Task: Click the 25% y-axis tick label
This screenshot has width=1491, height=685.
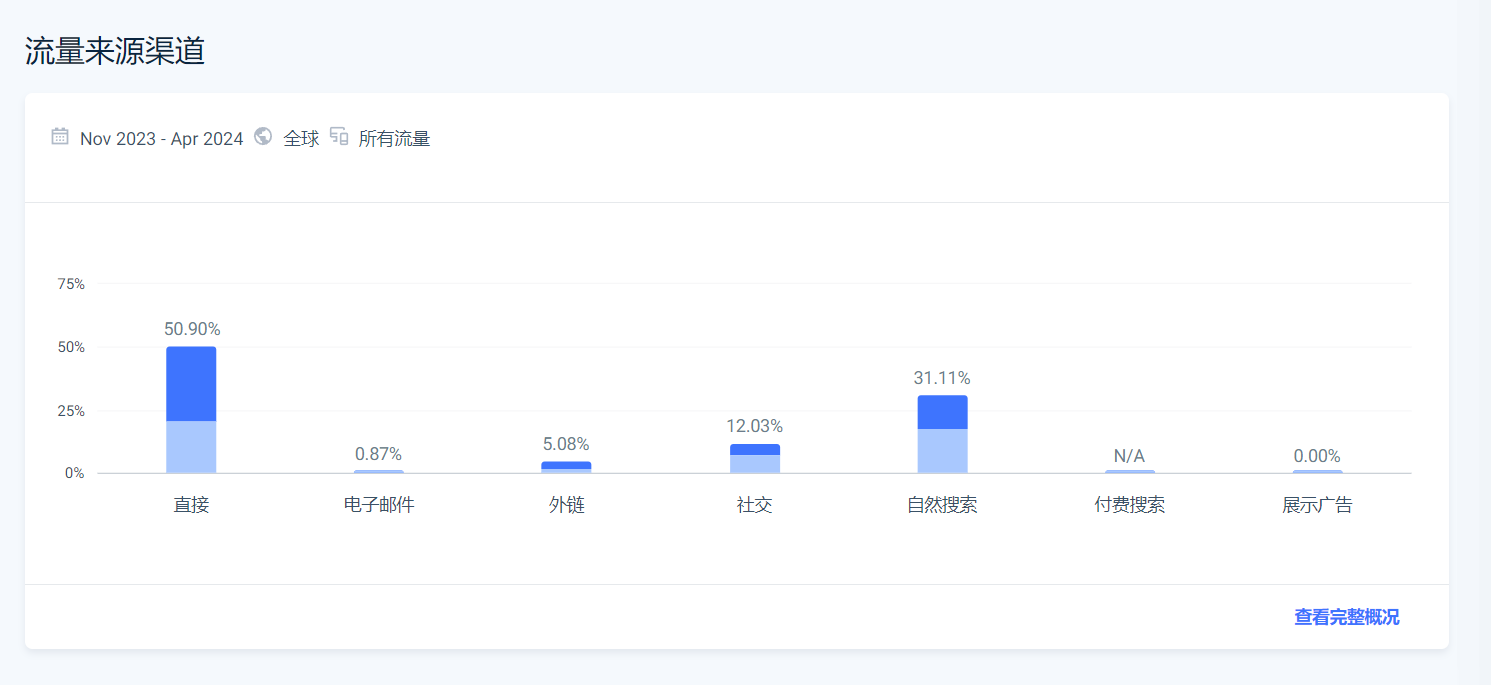Action: (71, 411)
